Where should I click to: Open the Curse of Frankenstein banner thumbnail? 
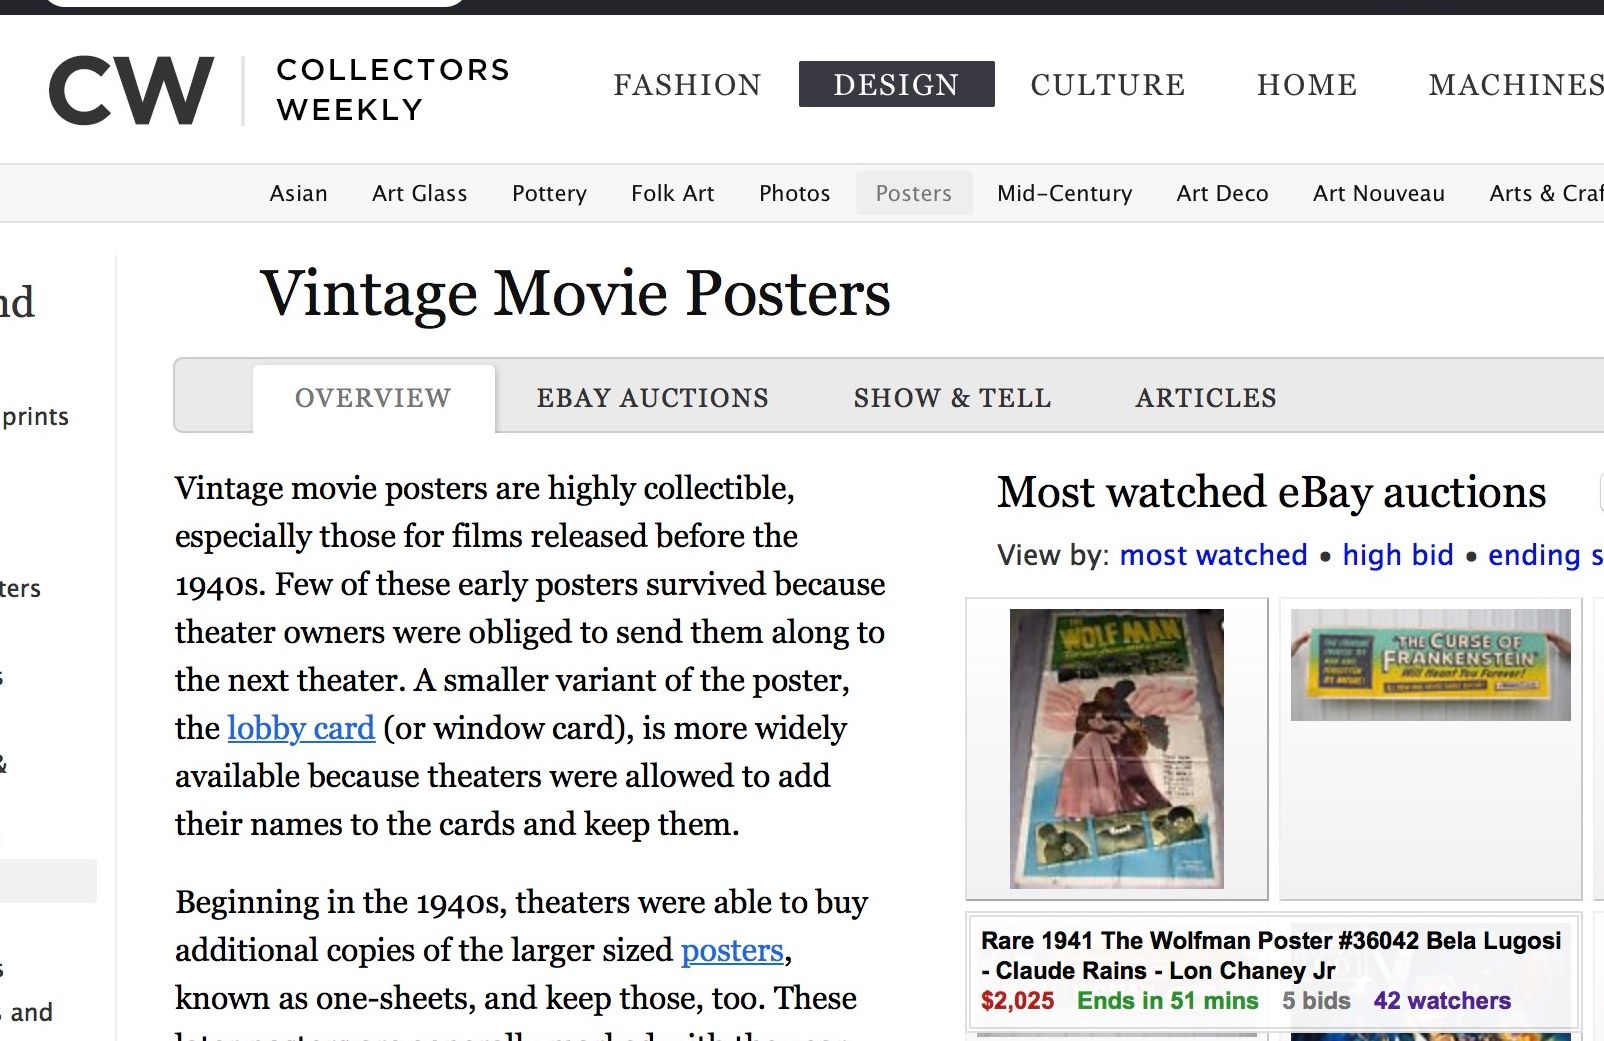click(1430, 665)
